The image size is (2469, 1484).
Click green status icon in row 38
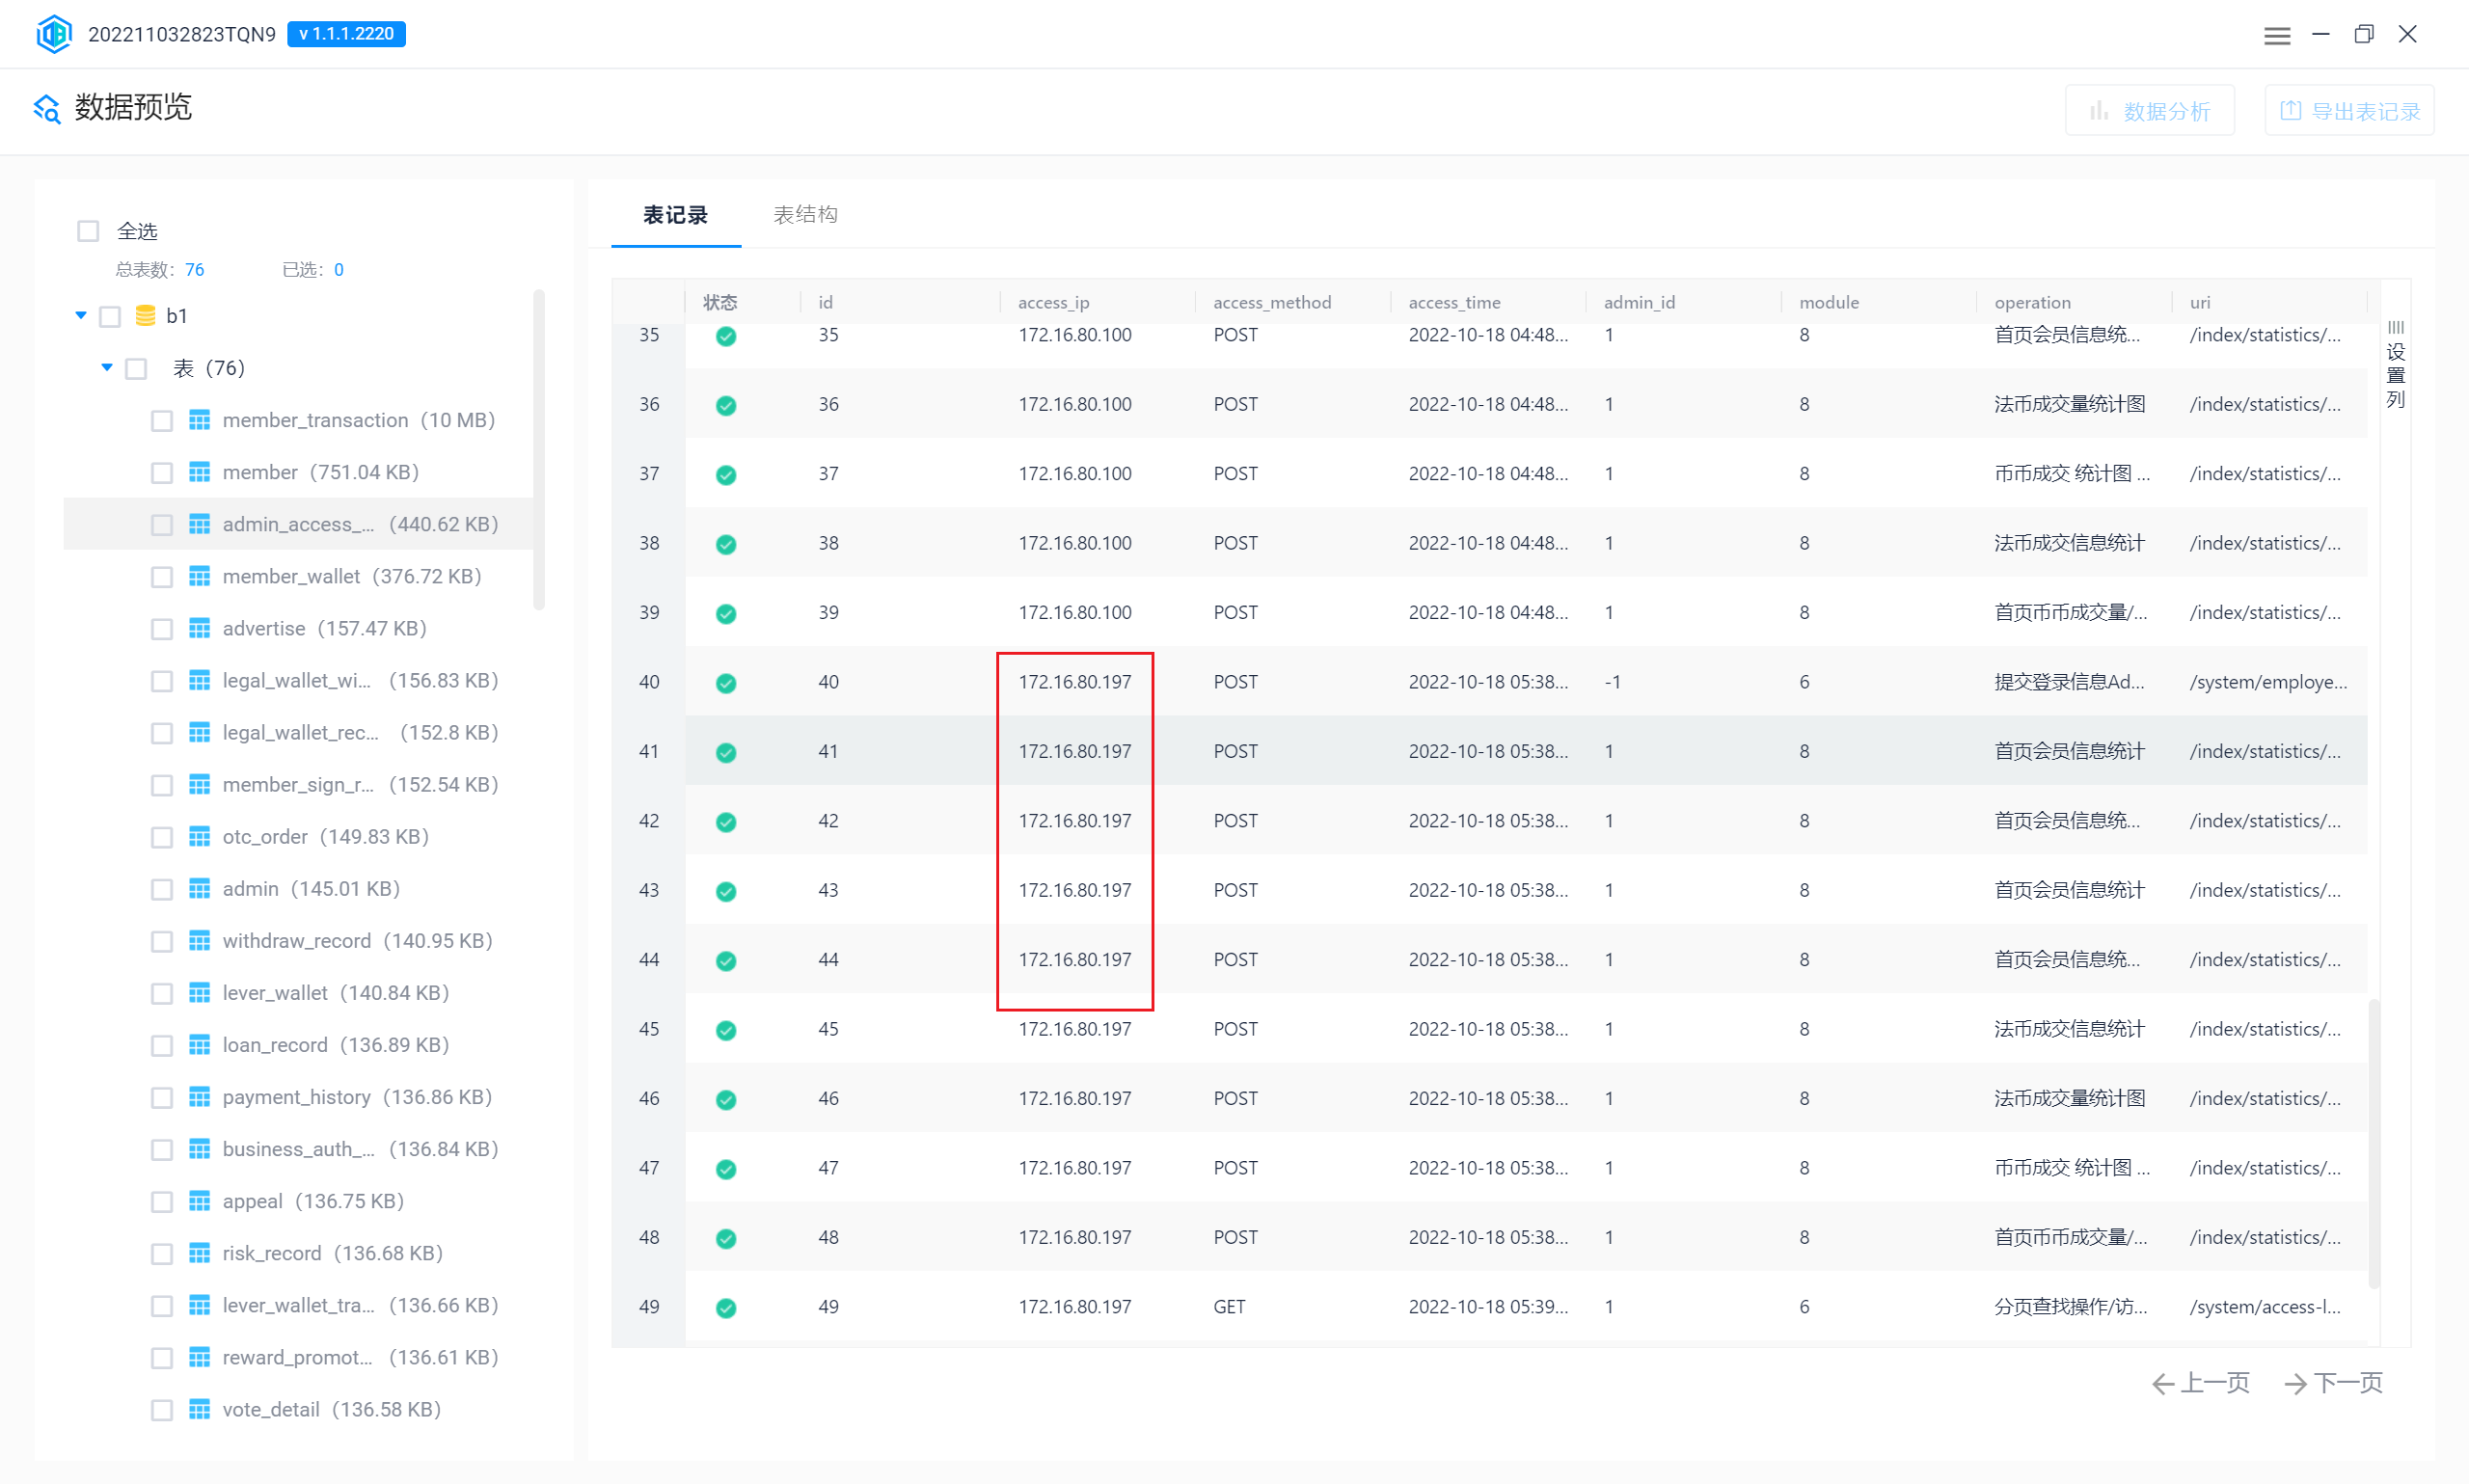pos(726,544)
